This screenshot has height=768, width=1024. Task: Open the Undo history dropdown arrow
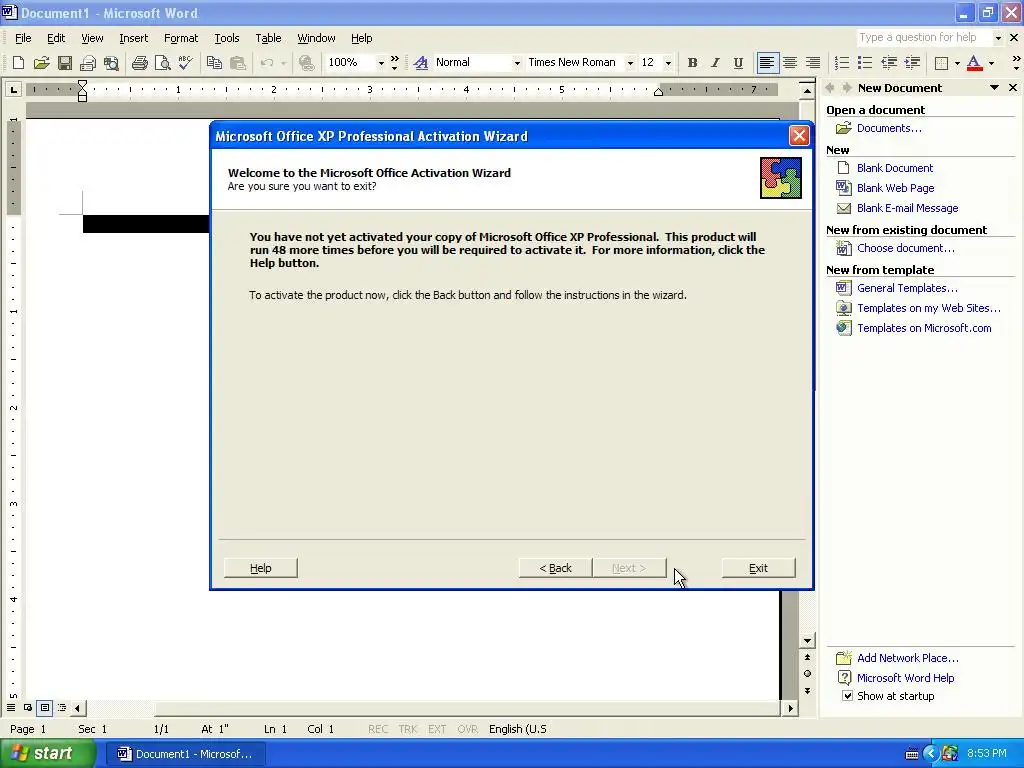283,63
